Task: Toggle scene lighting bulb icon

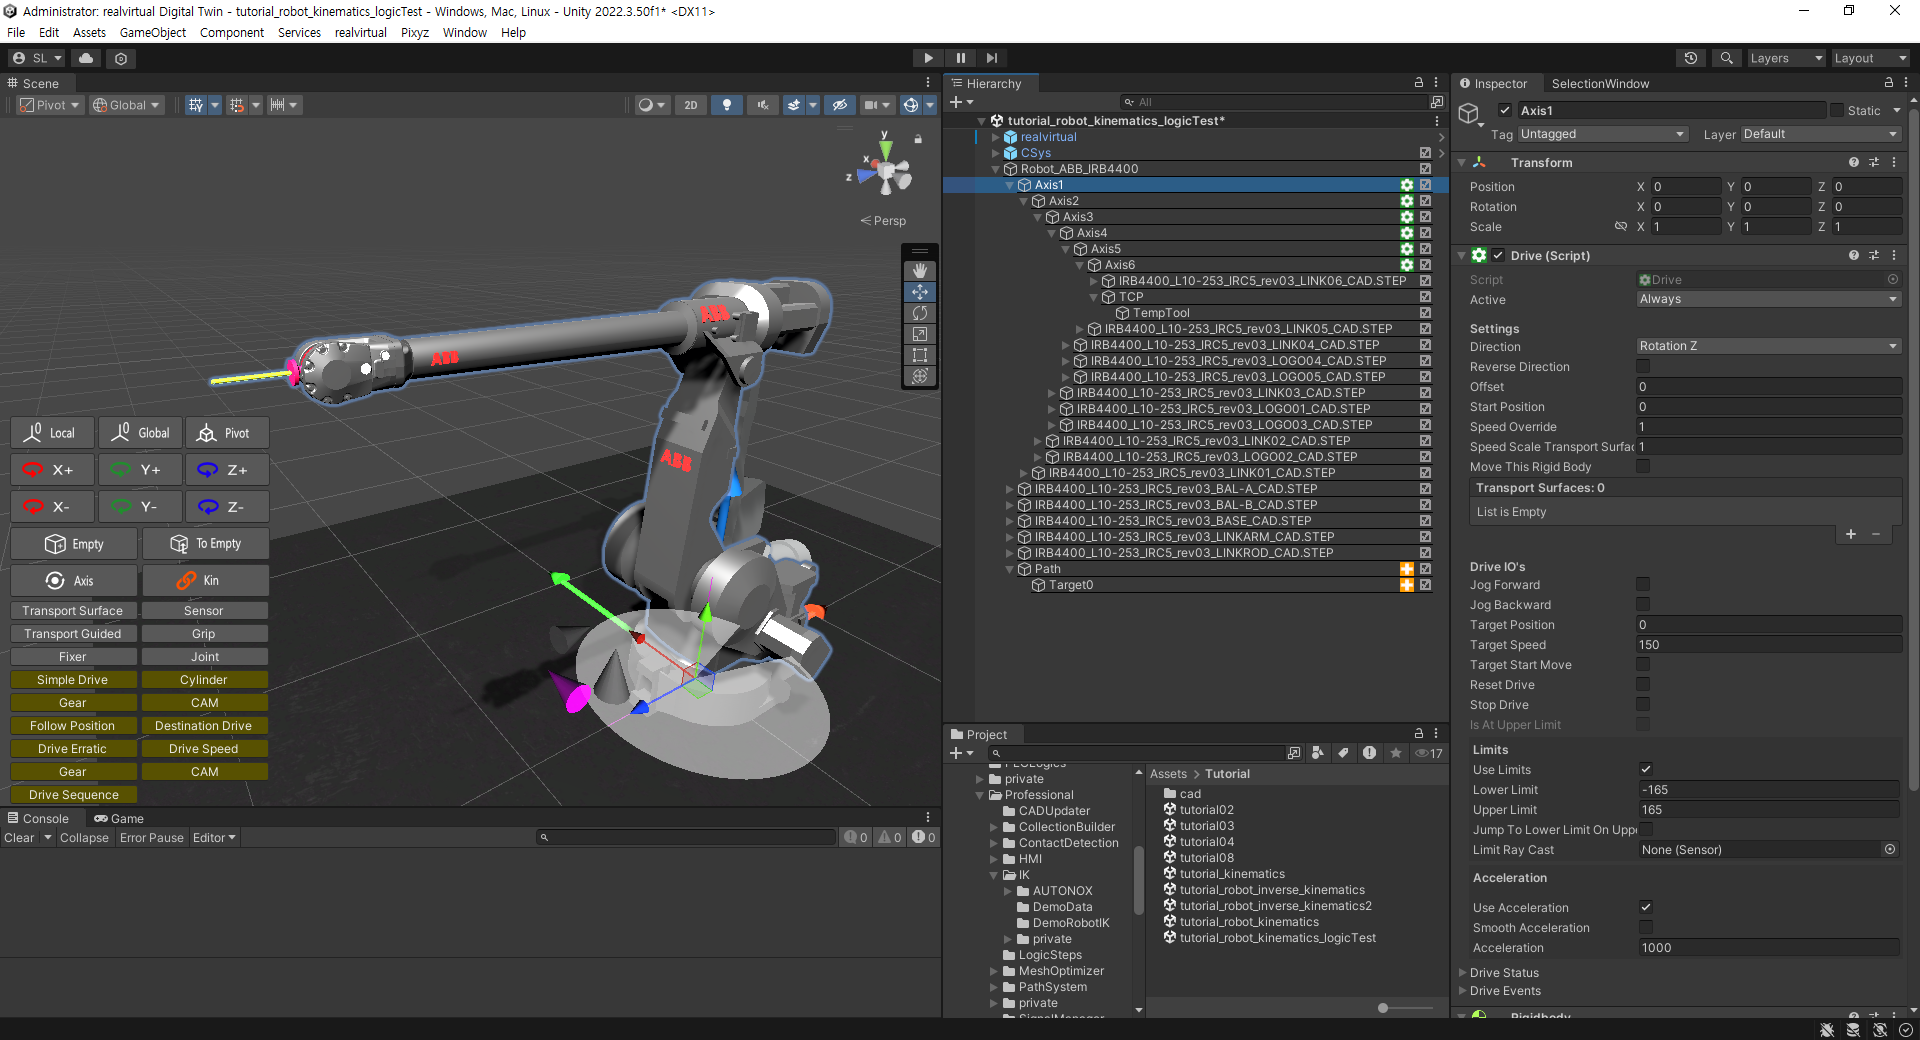Action: (727, 105)
